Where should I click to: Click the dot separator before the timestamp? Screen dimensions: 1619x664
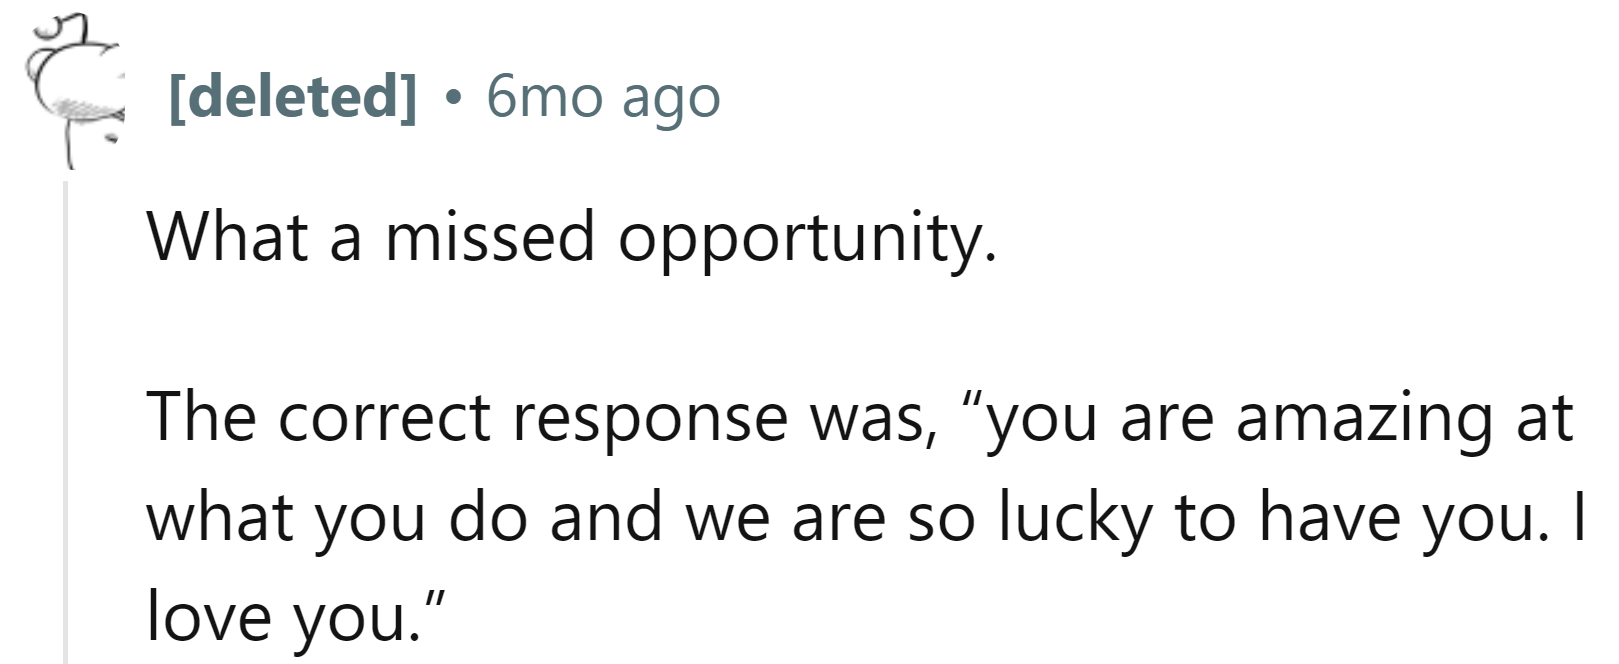coord(453,99)
